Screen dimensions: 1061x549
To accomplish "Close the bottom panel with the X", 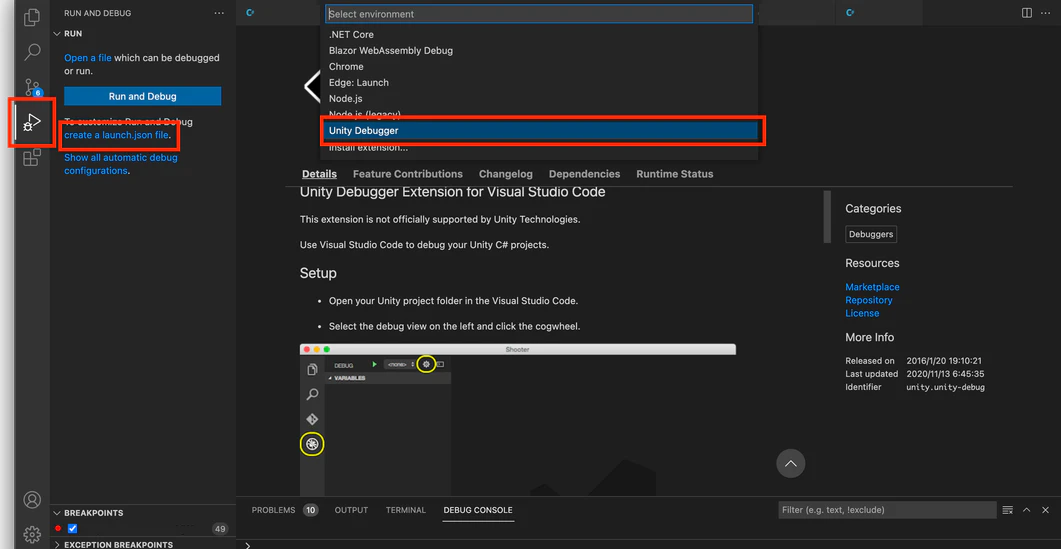I will (1045, 510).
